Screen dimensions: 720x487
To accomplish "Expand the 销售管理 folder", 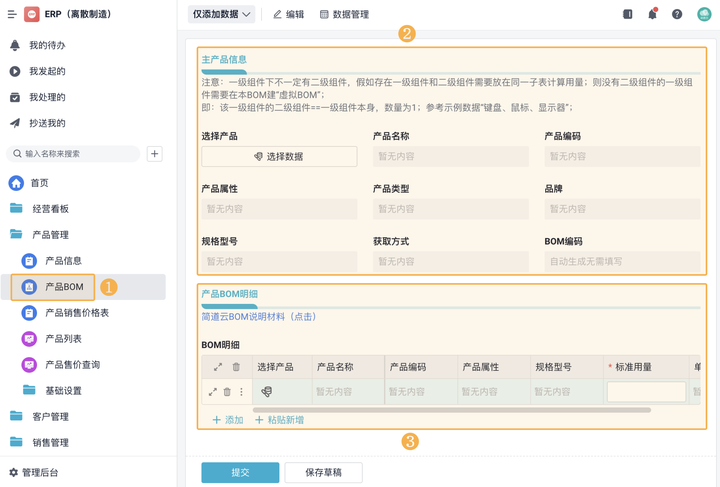I will (x=49, y=442).
